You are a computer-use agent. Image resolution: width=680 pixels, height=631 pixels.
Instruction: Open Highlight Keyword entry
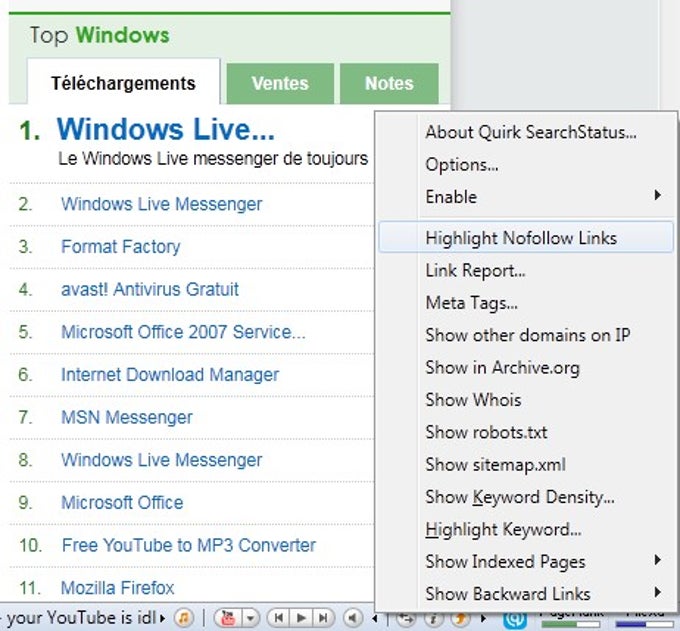tap(526, 530)
